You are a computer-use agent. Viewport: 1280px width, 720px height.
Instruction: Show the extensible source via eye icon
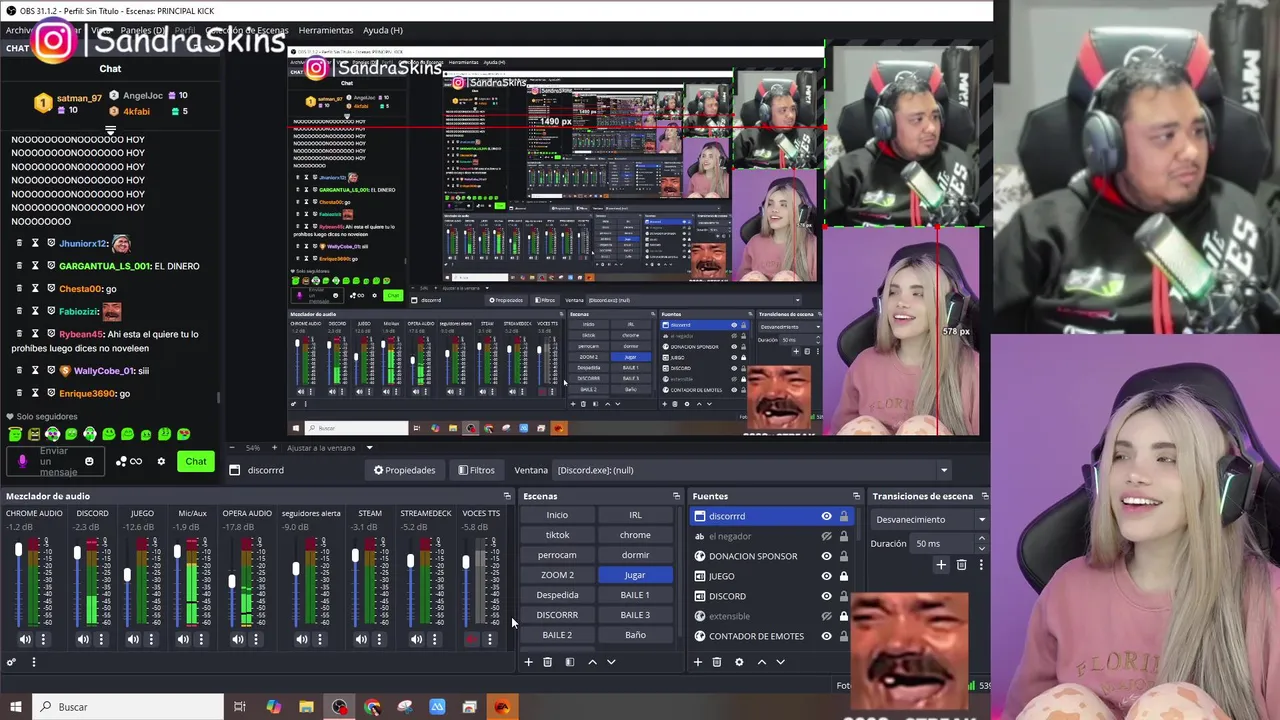click(826, 616)
